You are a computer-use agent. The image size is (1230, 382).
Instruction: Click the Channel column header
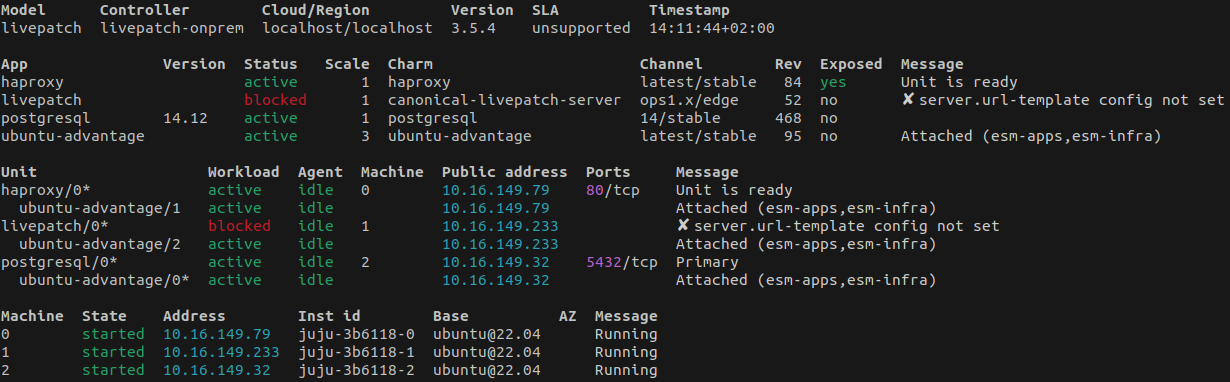671,64
